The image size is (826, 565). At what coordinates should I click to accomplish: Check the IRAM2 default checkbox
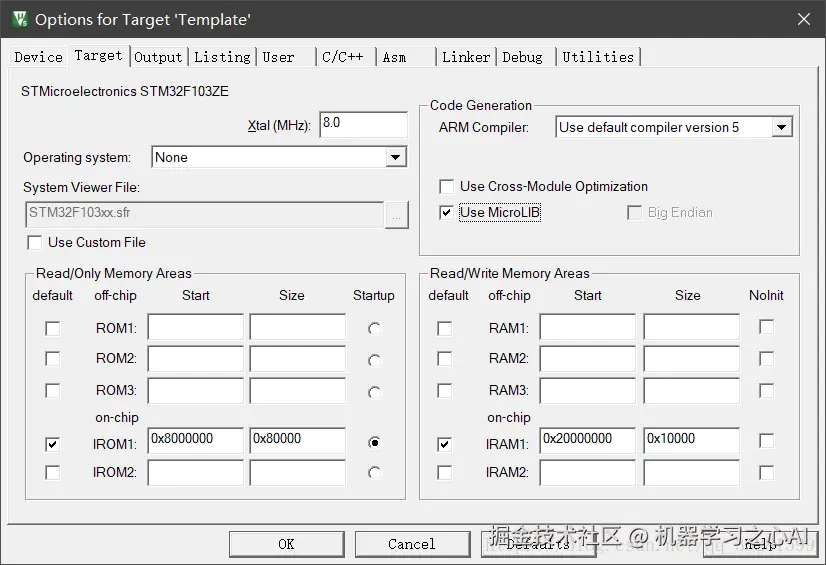[x=445, y=472]
